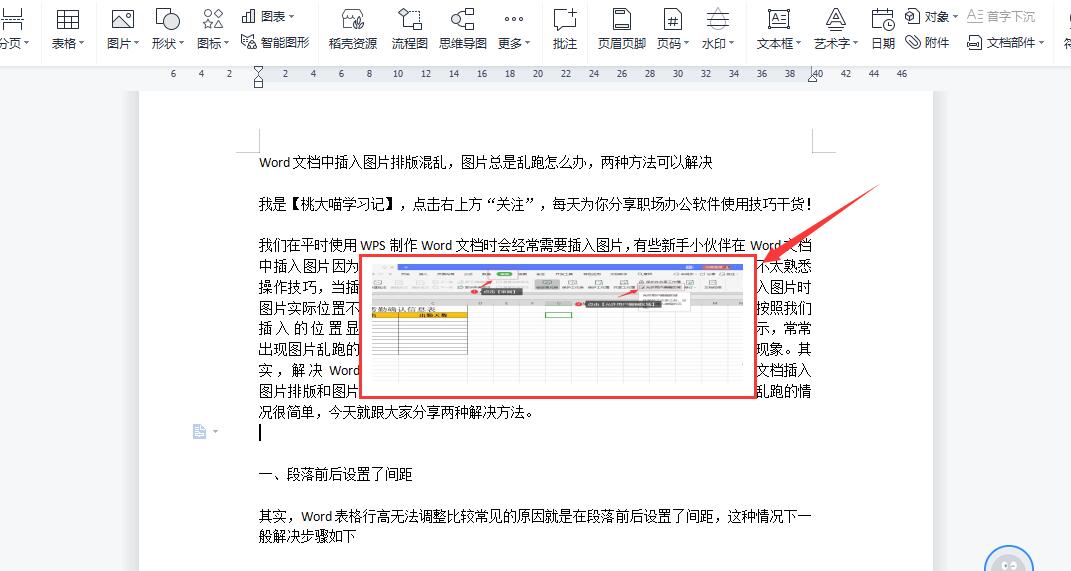
Task: Click the 艺术字 (WordArt) icon
Action: (835, 19)
